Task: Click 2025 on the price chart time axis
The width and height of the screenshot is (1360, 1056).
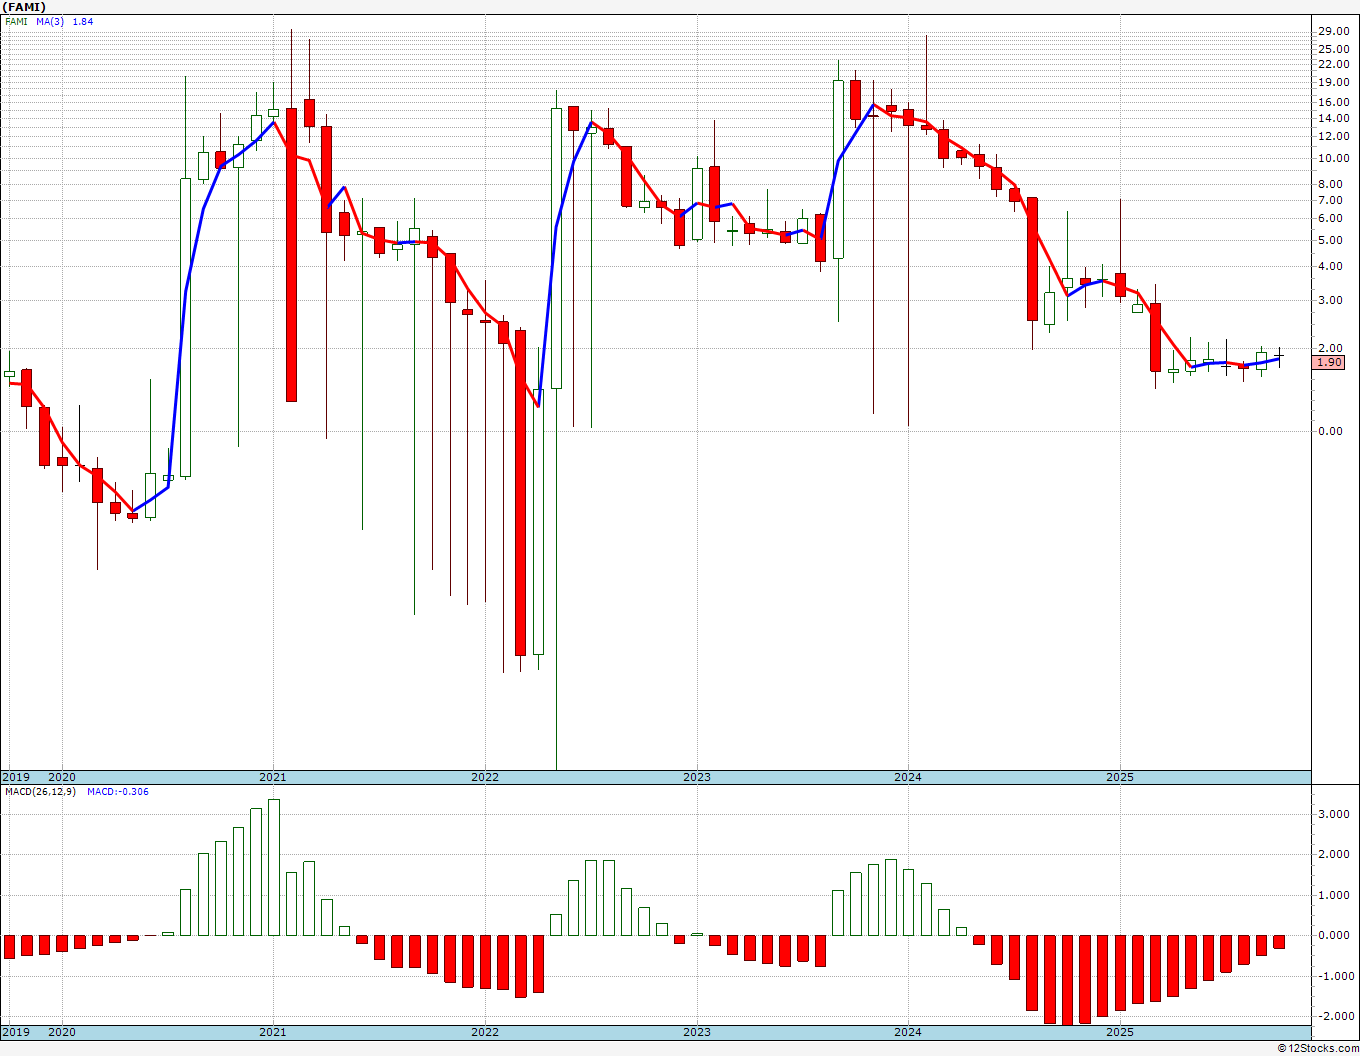Action: [1120, 777]
